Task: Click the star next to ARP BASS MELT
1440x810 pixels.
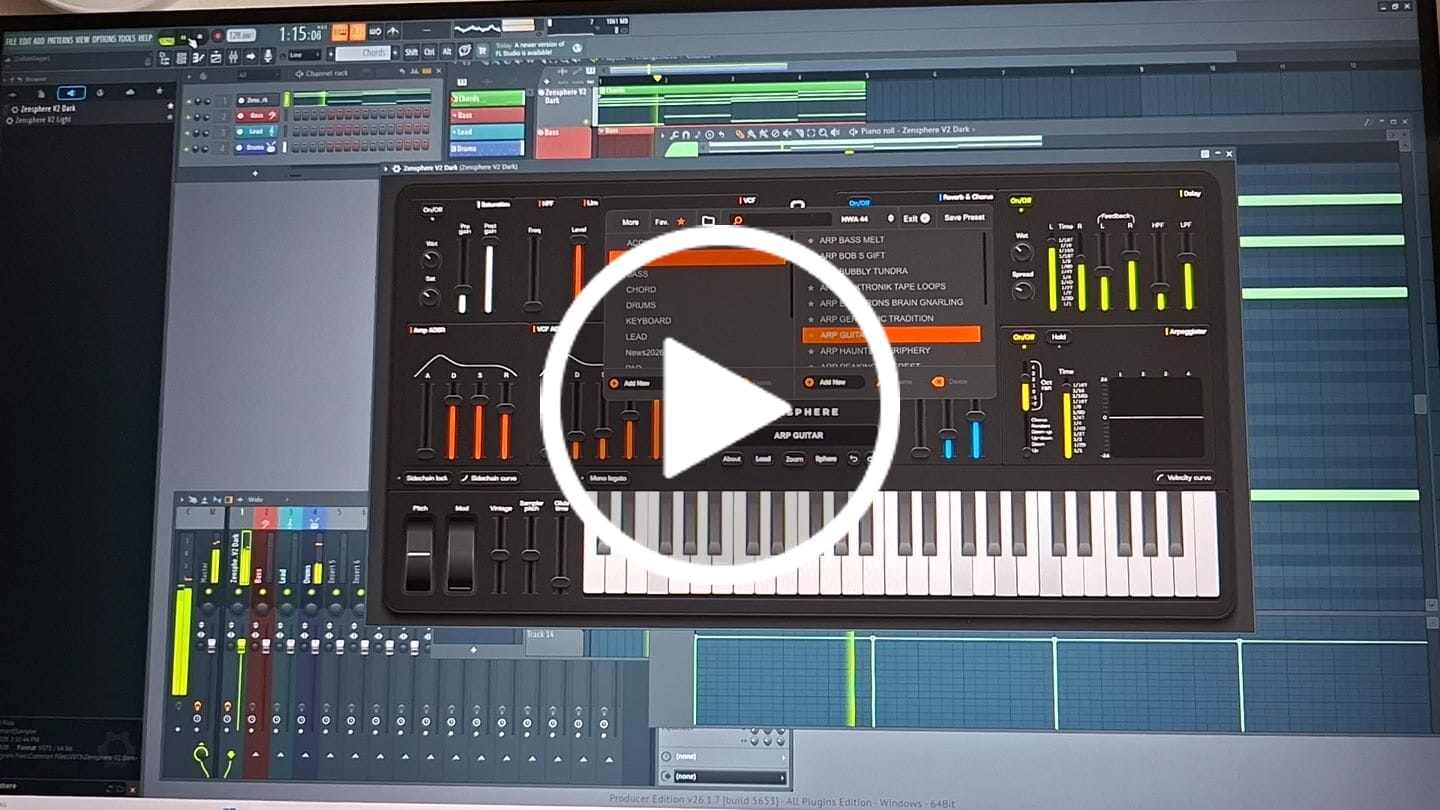Action: tap(811, 240)
